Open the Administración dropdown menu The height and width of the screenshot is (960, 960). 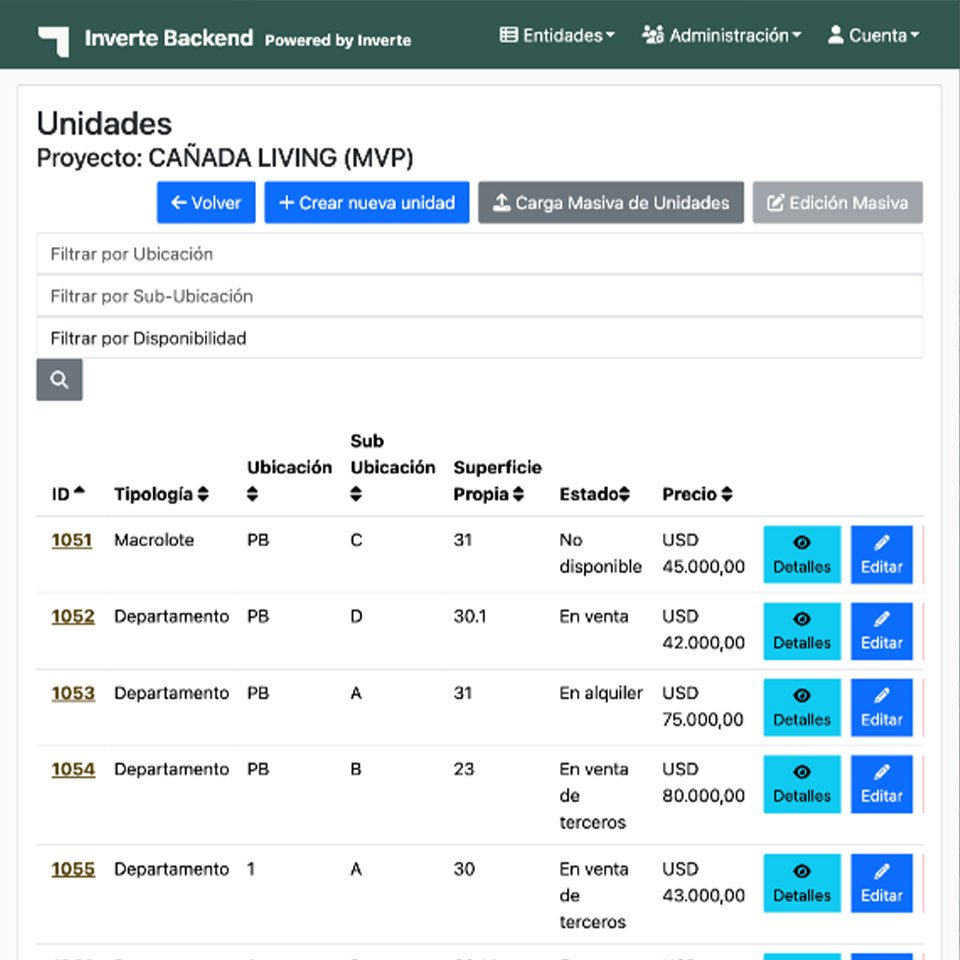722,35
